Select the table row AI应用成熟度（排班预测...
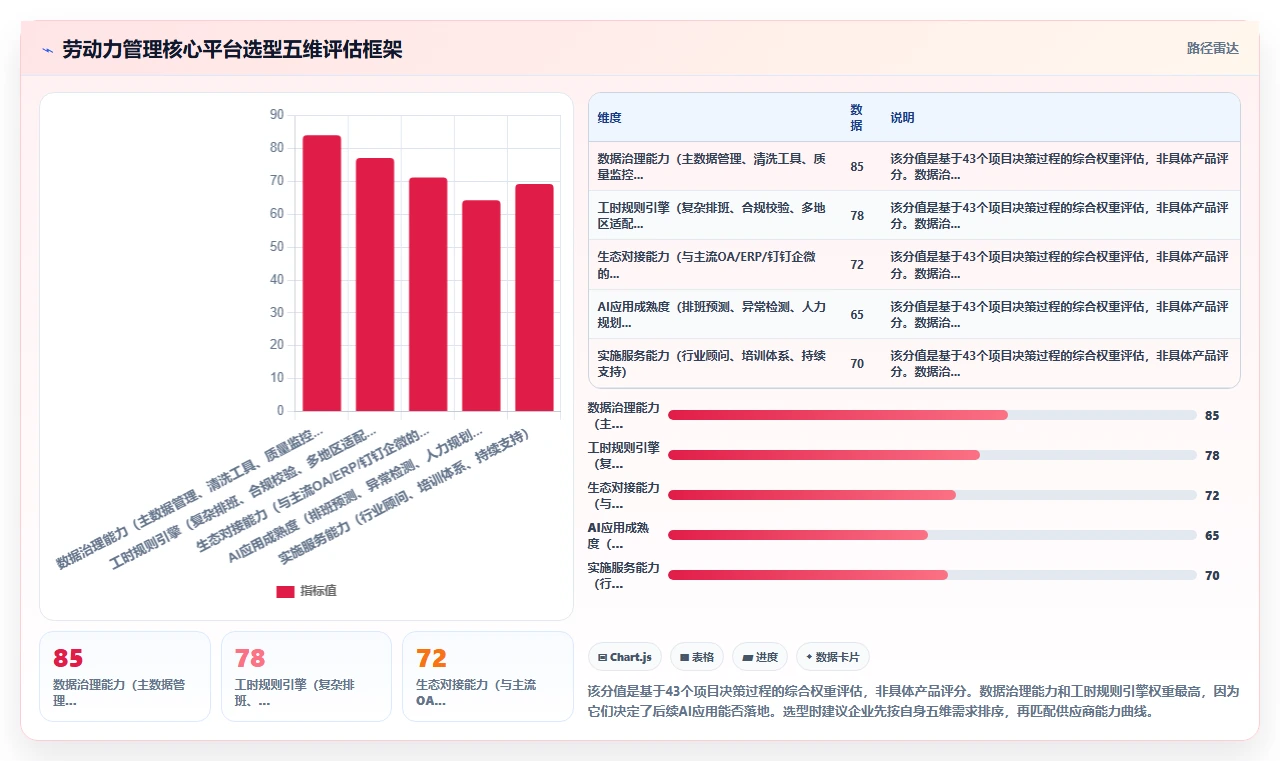 click(x=914, y=314)
